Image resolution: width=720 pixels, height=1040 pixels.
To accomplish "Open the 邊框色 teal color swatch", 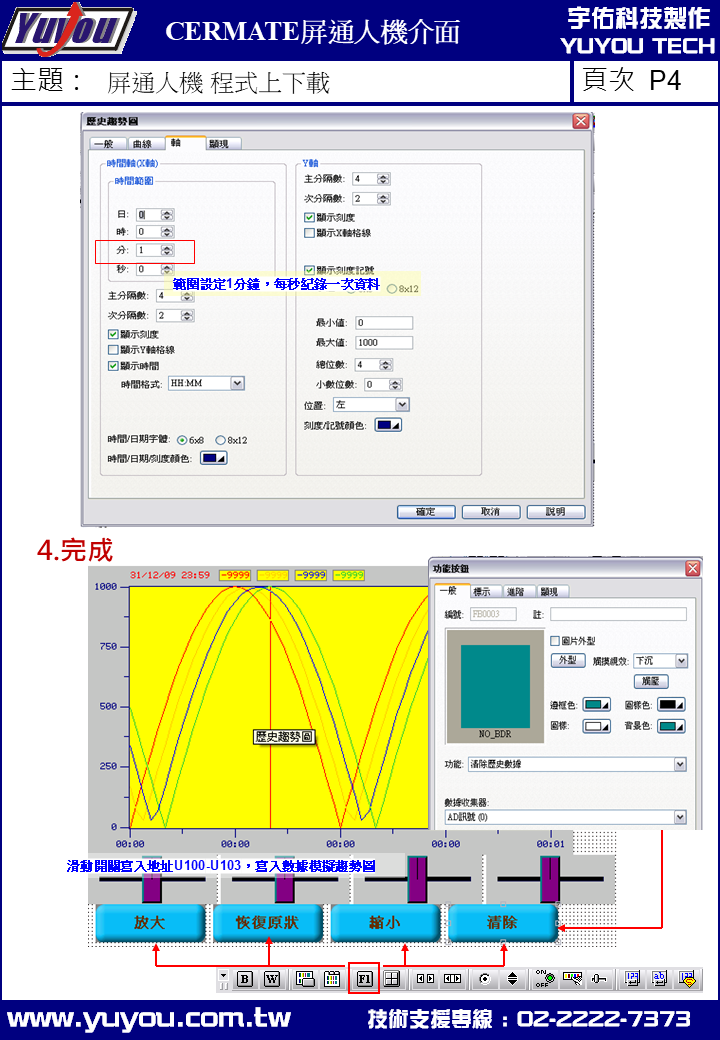I will [597, 705].
